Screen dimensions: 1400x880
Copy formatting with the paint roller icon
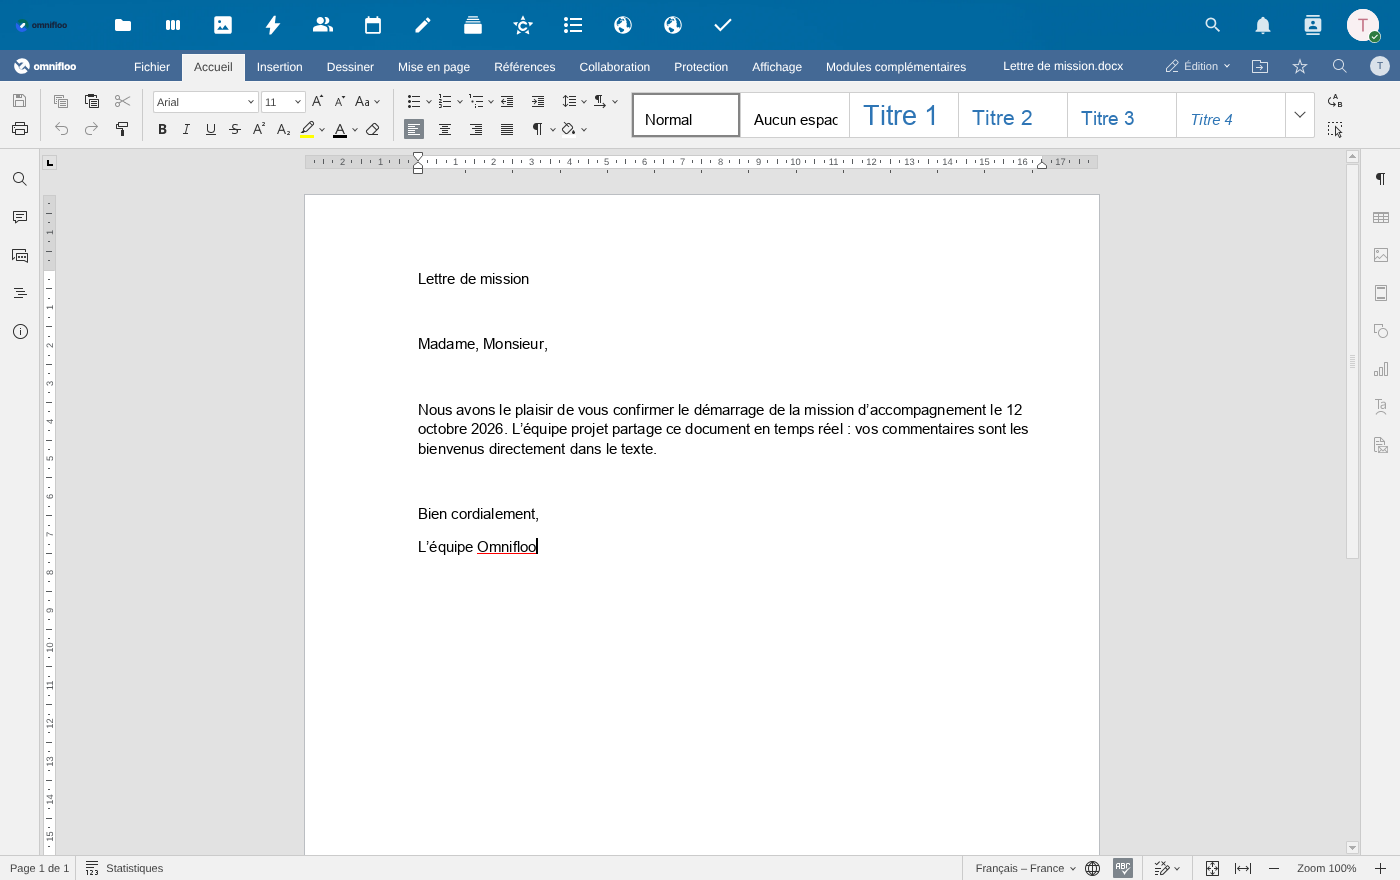(x=122, y=129)
